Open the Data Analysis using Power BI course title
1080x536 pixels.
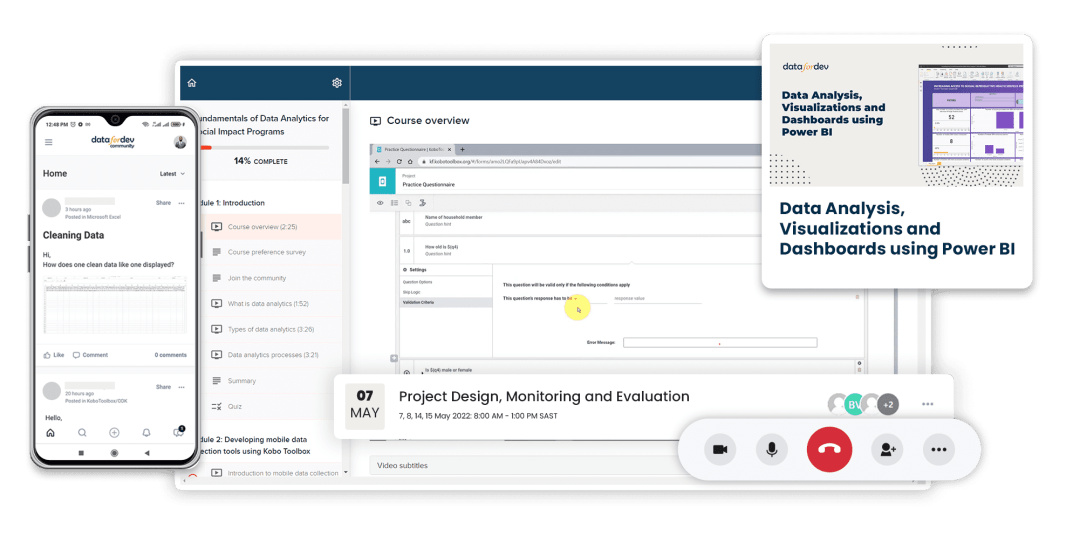897,229
